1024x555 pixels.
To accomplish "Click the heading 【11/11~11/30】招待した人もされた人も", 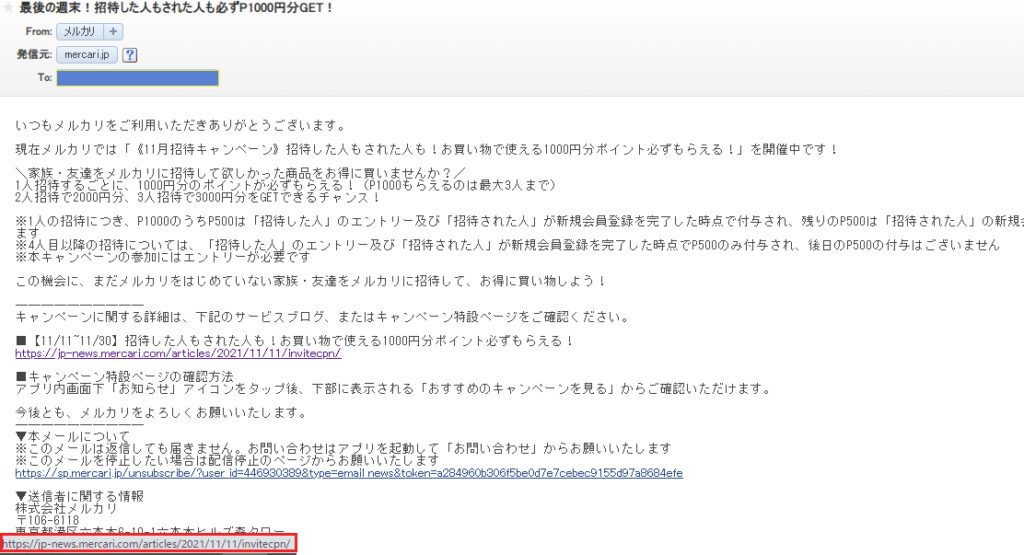I will coord(295,341).
